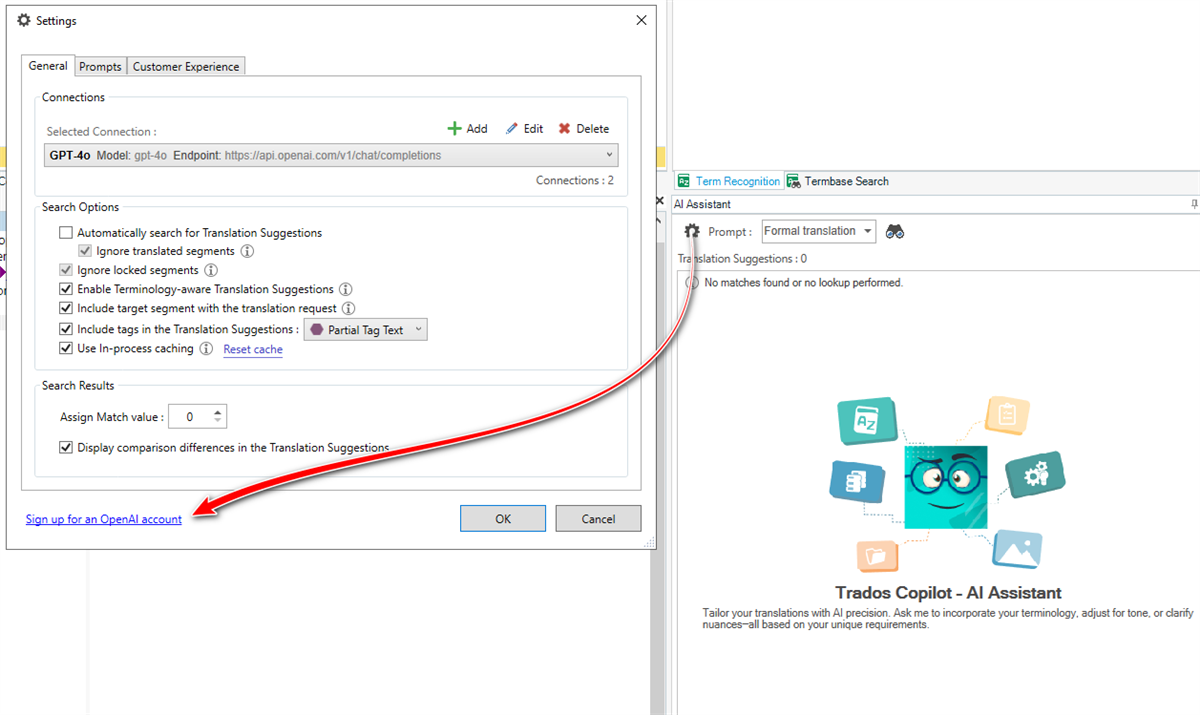Click the binoculars search icon
This screenshot has height=715, width=1200.
tap(895, 231)
